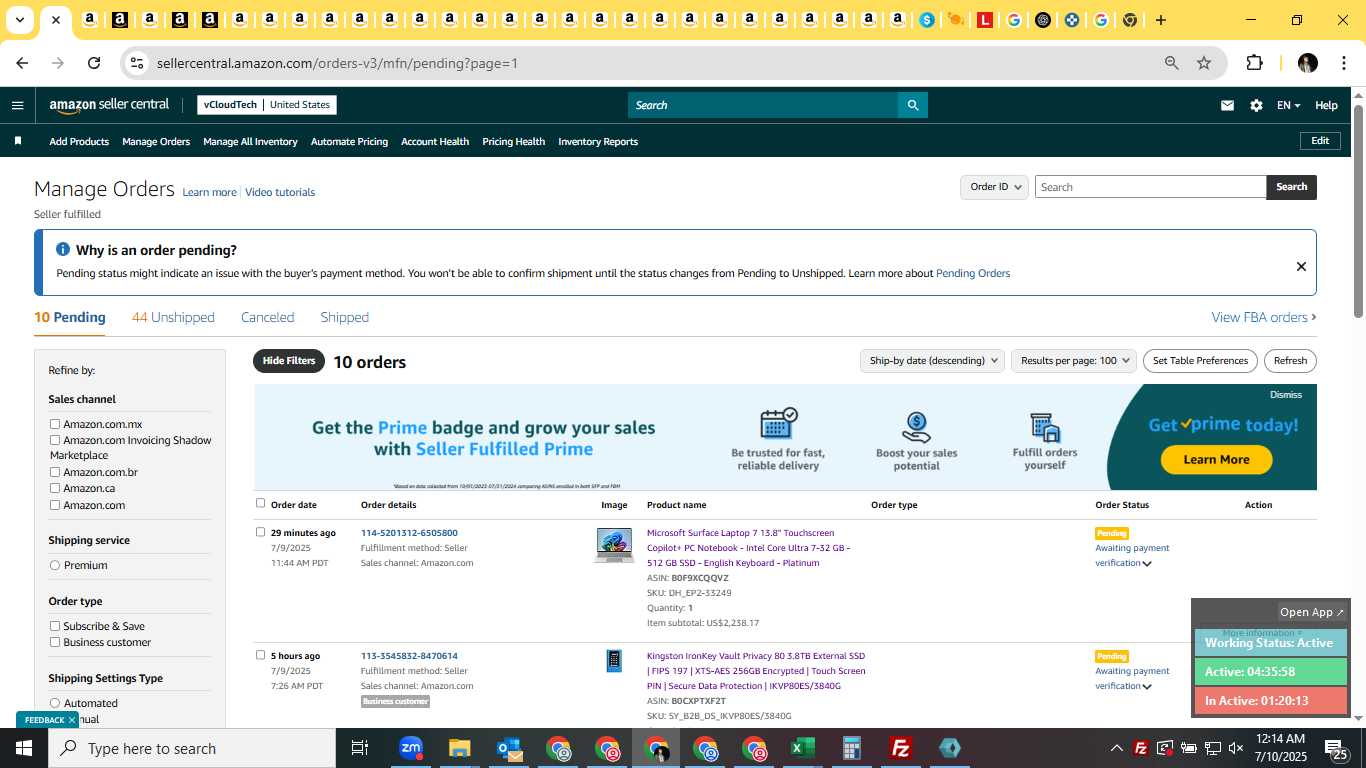Open the Chrome profile avatar
Viewport: 1366px width, 768px height.
[x=1308, y=63]
